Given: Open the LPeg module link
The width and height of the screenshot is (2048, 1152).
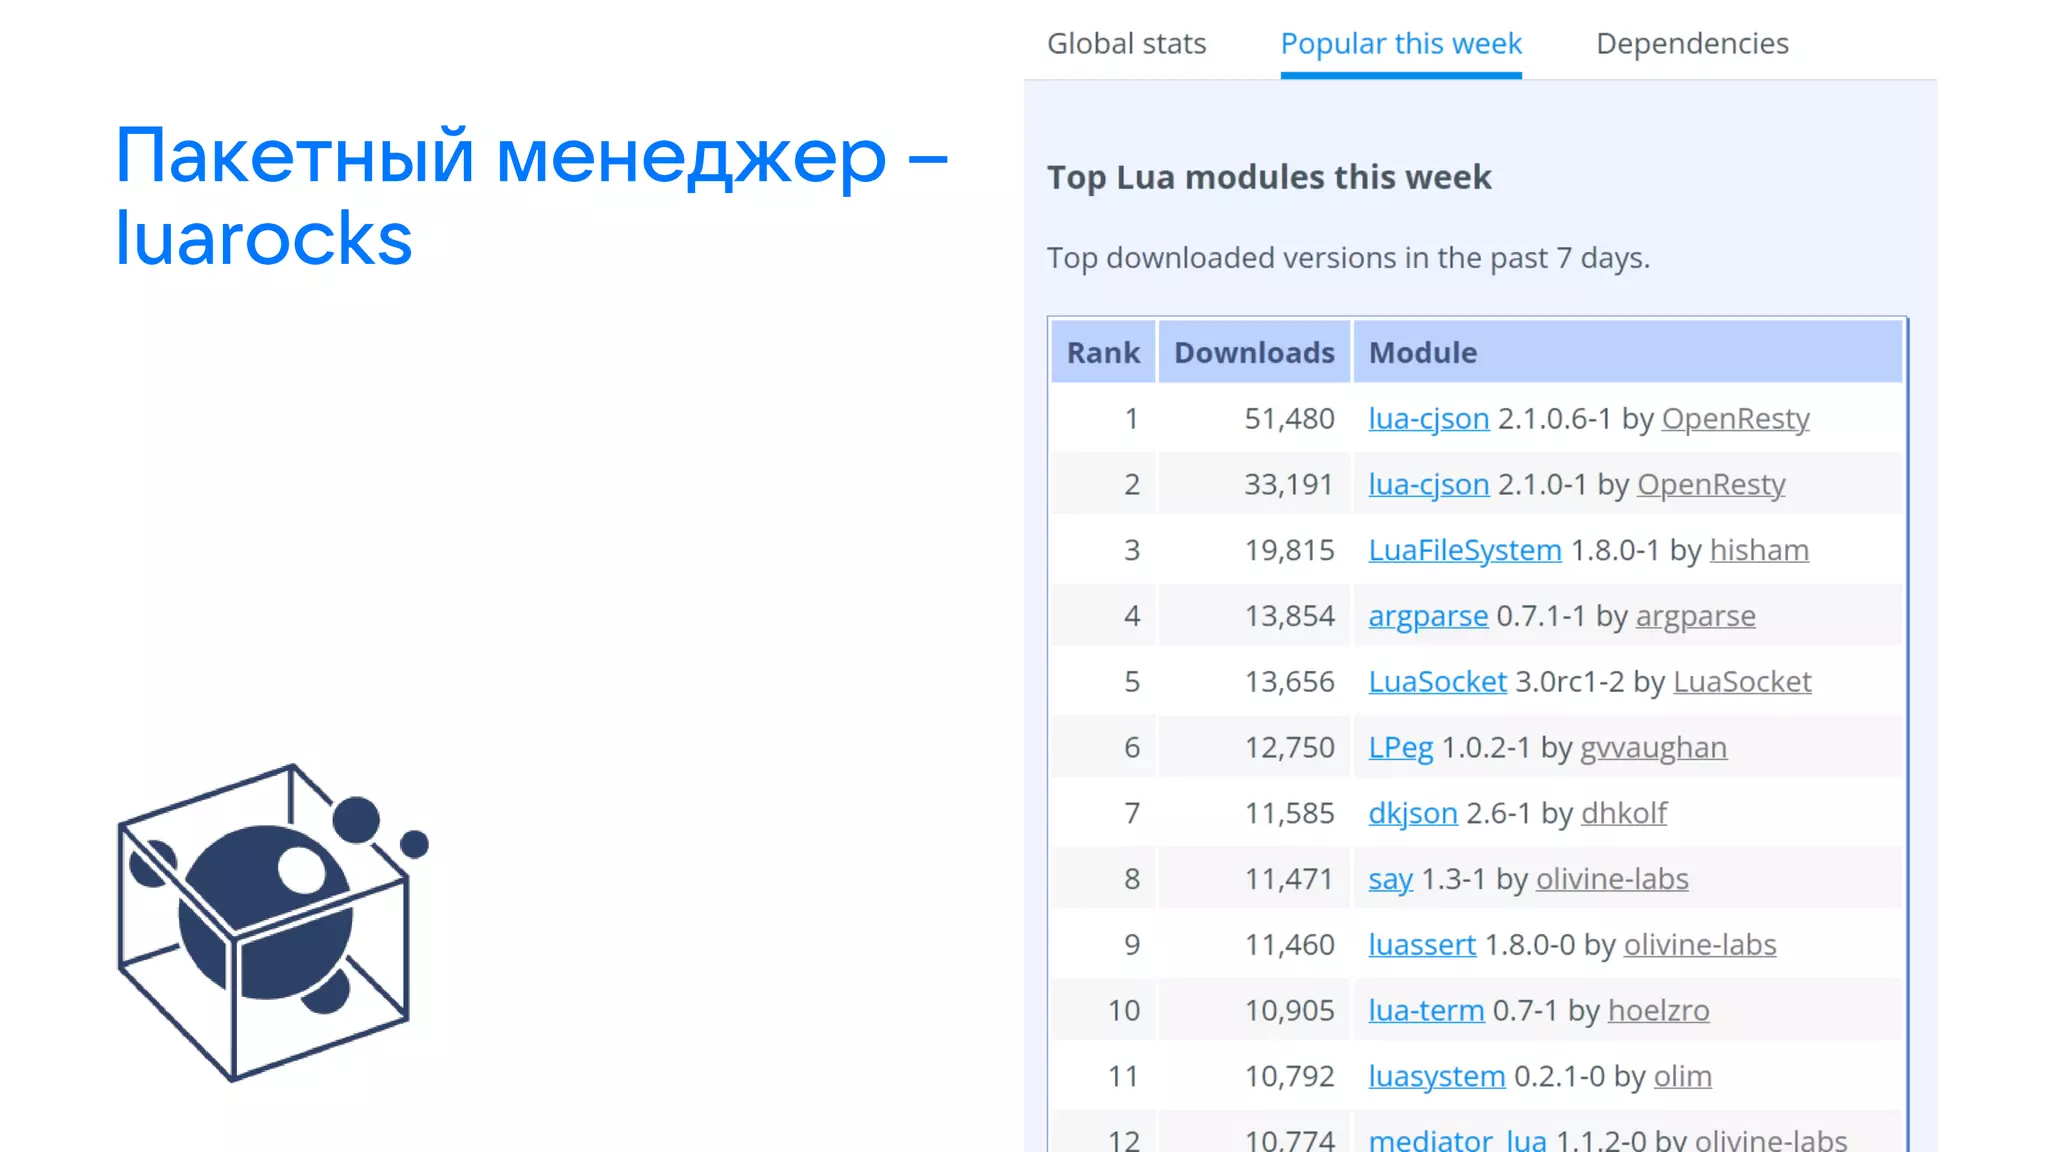Looking at the screenshot, I should [x=1400, y=748].
